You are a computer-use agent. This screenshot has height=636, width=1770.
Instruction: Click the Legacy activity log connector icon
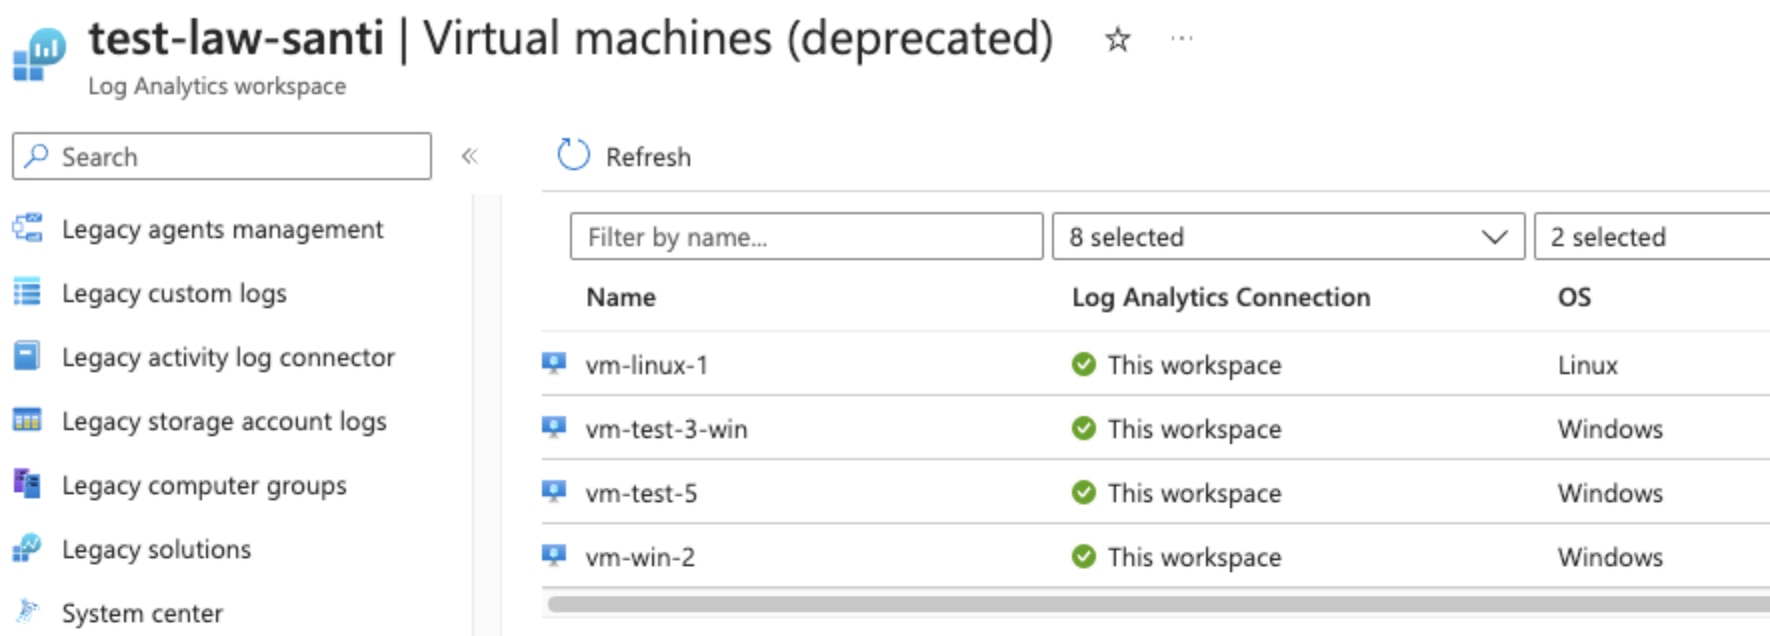point(27,357)
